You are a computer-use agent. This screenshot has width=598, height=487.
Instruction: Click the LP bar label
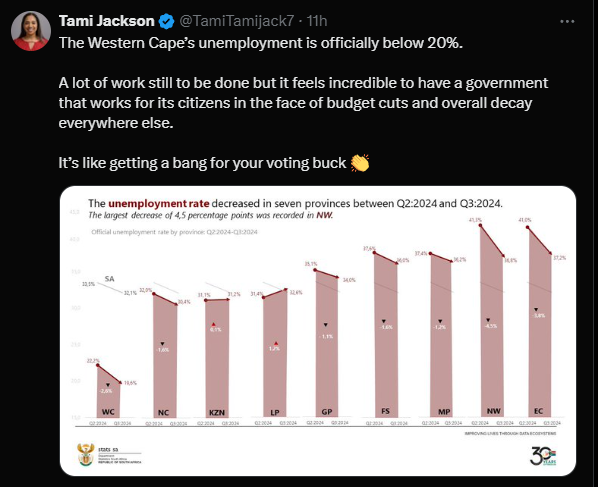(x=275, y=412)
